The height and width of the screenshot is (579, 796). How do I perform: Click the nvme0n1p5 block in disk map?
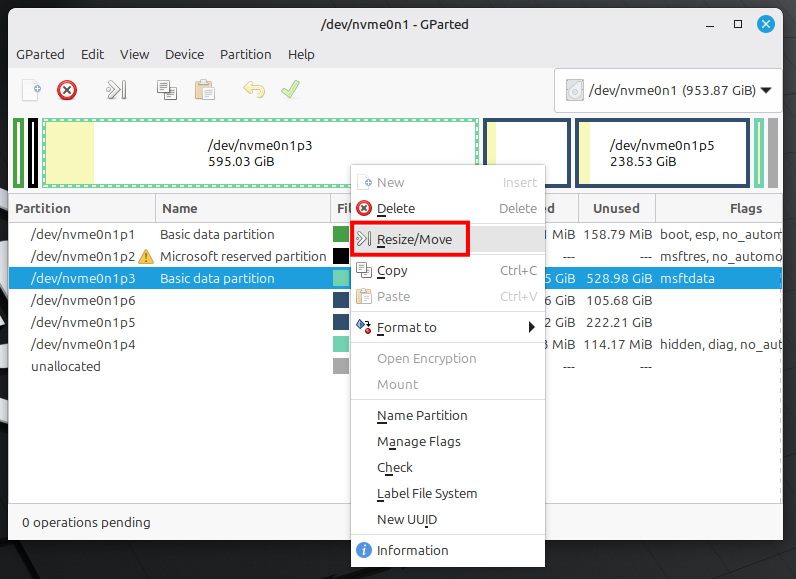pyautogui.click(x=662, y=153)
